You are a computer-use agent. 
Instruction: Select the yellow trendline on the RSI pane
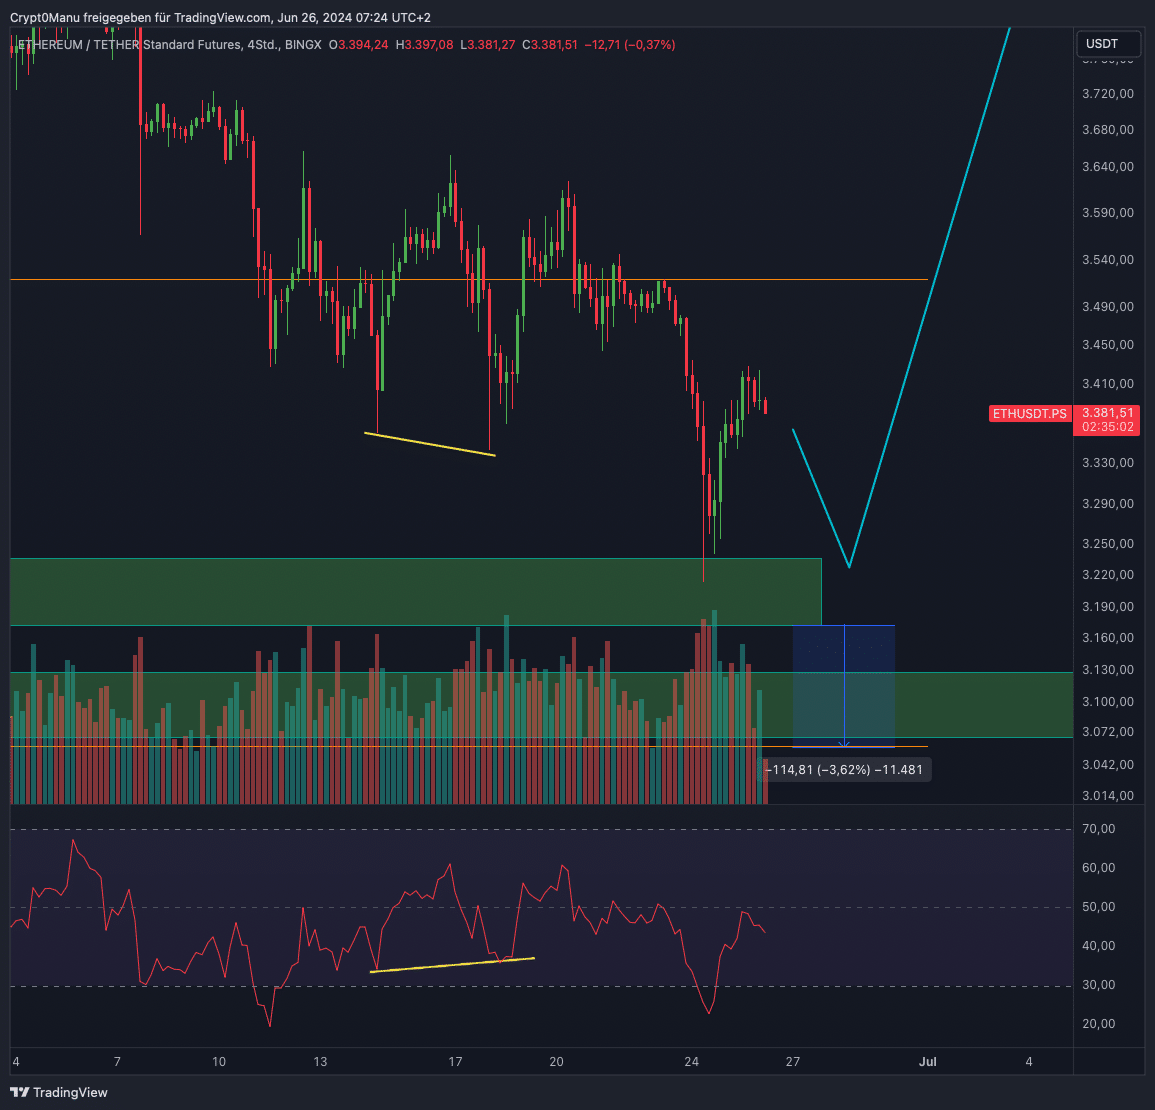point(452,965)
